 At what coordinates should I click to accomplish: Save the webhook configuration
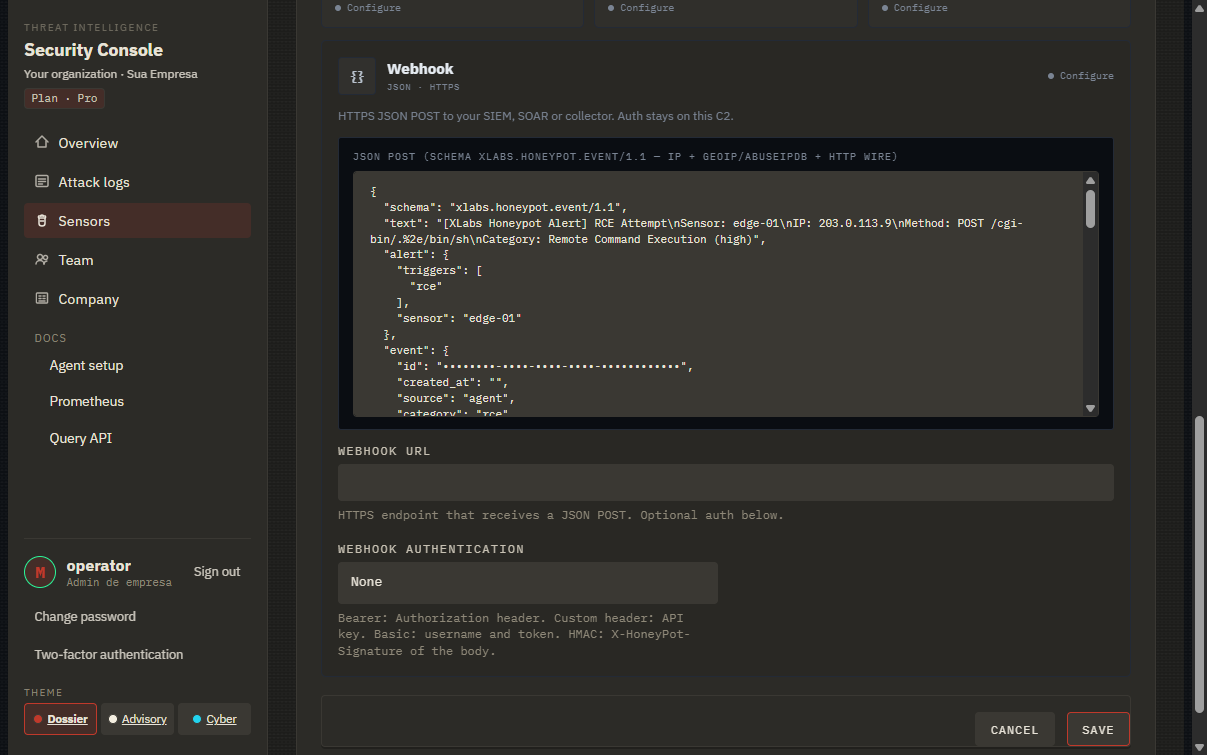pos(1098,730)
